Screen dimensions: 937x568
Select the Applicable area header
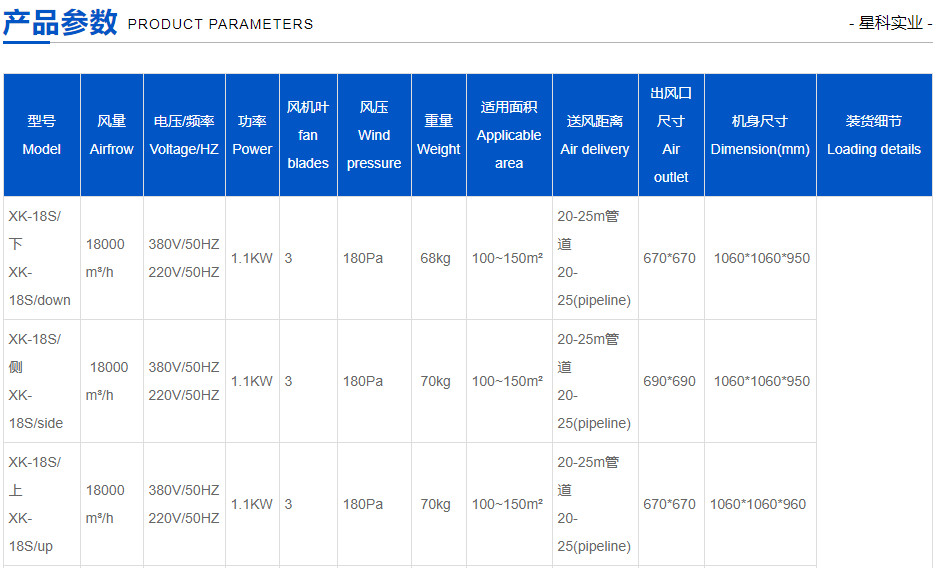pos(509,135)
